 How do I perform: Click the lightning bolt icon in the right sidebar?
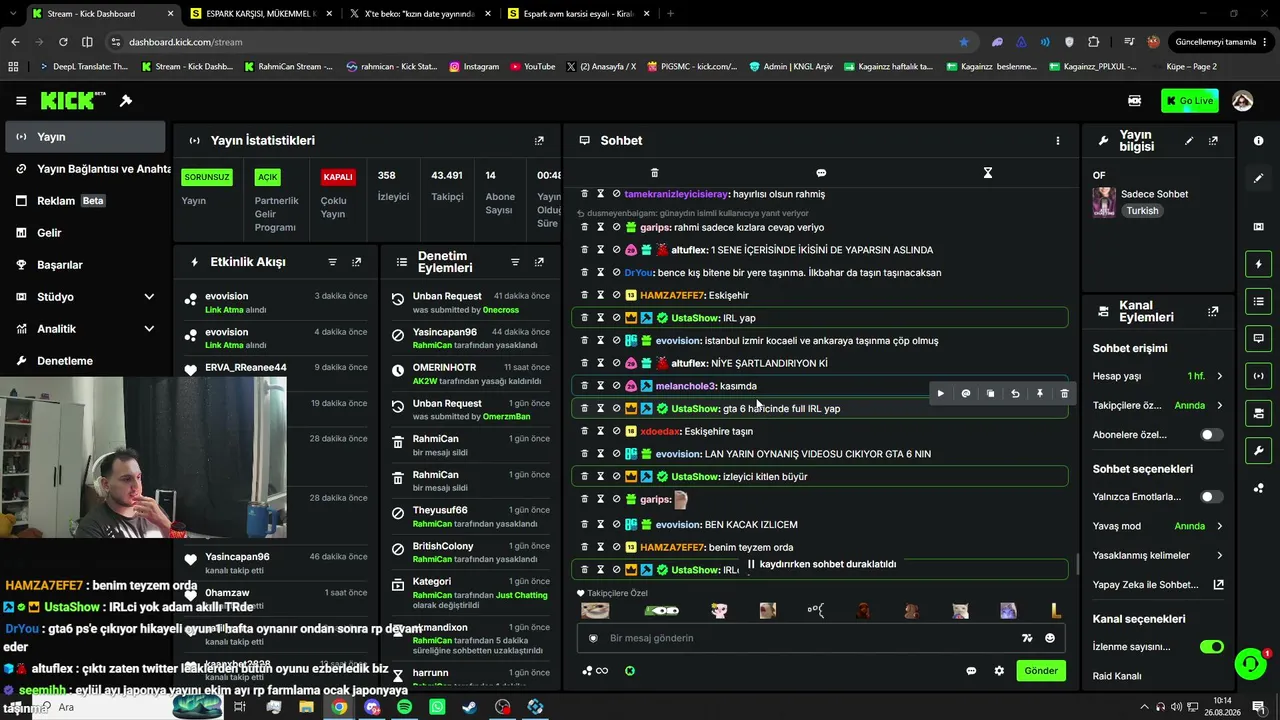point(1258,264)
